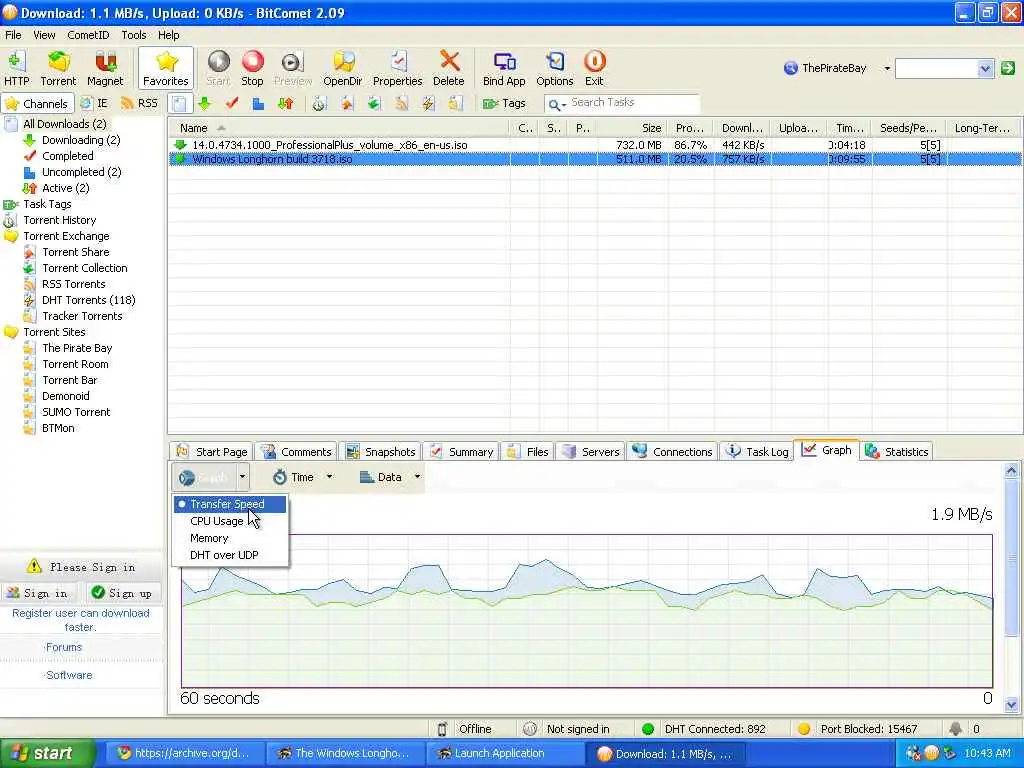Open the Help menu

168,35
